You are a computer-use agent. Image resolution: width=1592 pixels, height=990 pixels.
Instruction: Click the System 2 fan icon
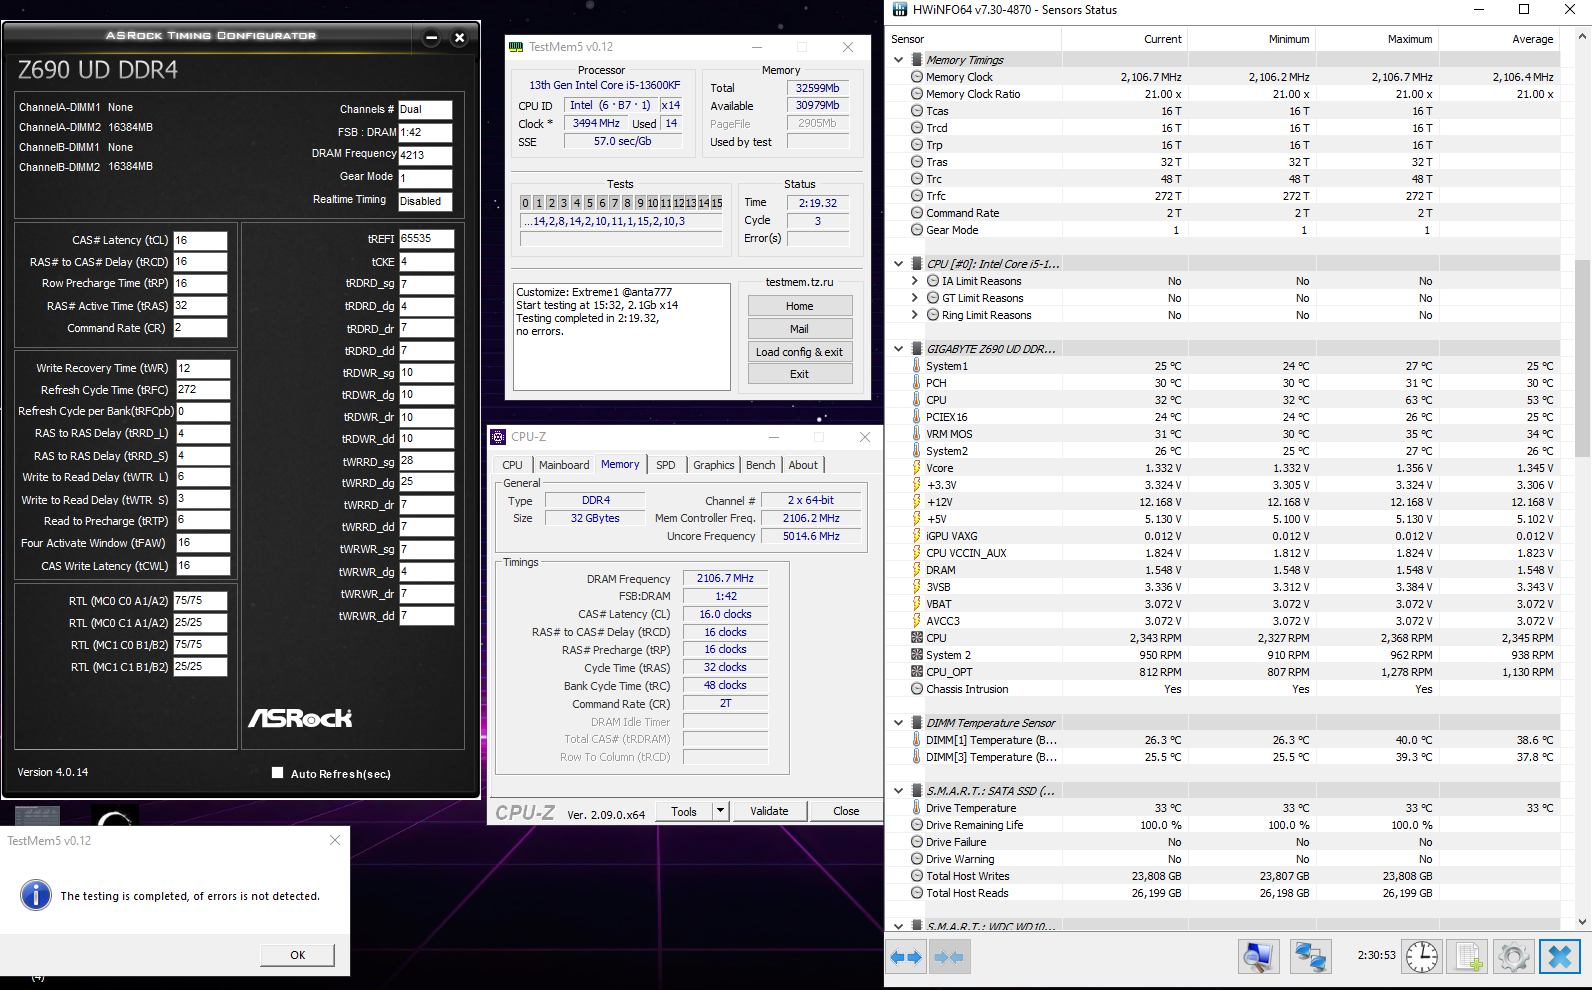coord(917,655)
